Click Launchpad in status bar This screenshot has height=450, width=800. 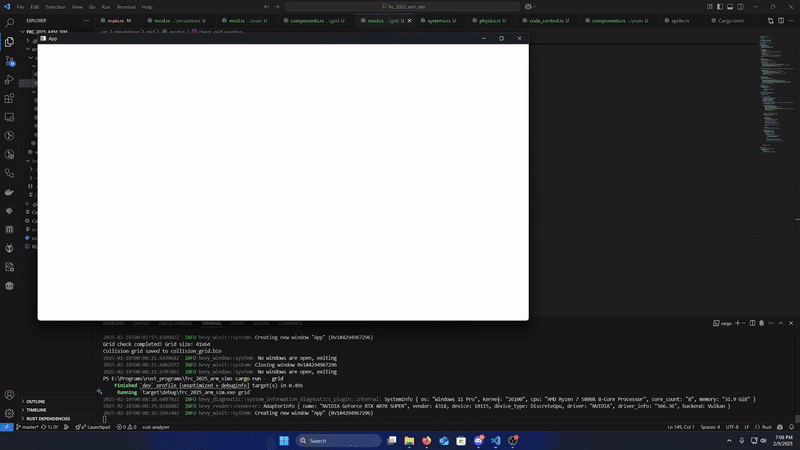click(95, 427)
